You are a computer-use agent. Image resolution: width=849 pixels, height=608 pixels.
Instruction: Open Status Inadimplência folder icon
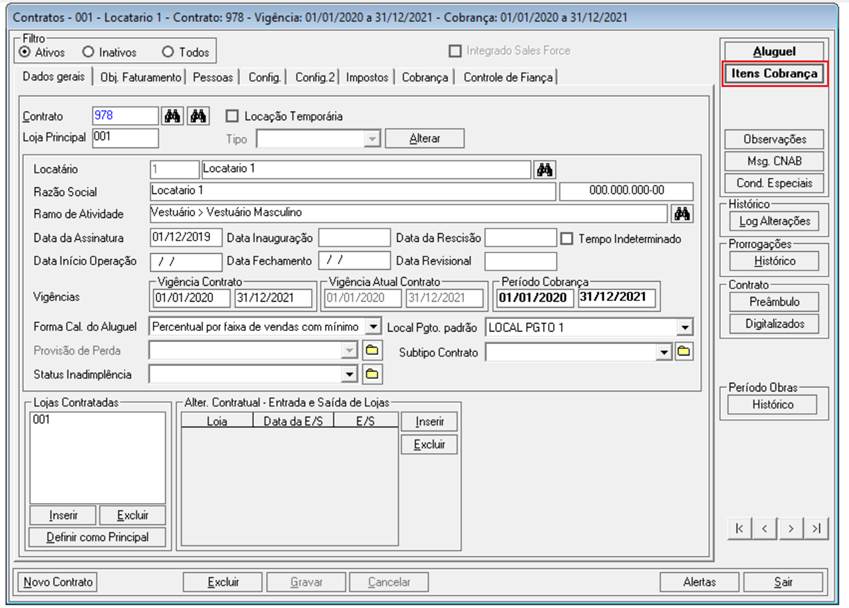[x=372, y=374]
